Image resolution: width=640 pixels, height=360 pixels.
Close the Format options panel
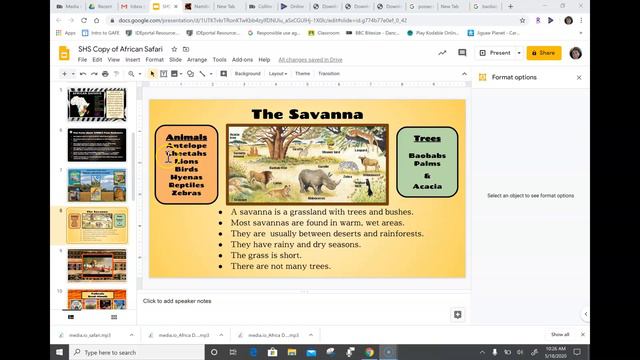coord(579,78)
